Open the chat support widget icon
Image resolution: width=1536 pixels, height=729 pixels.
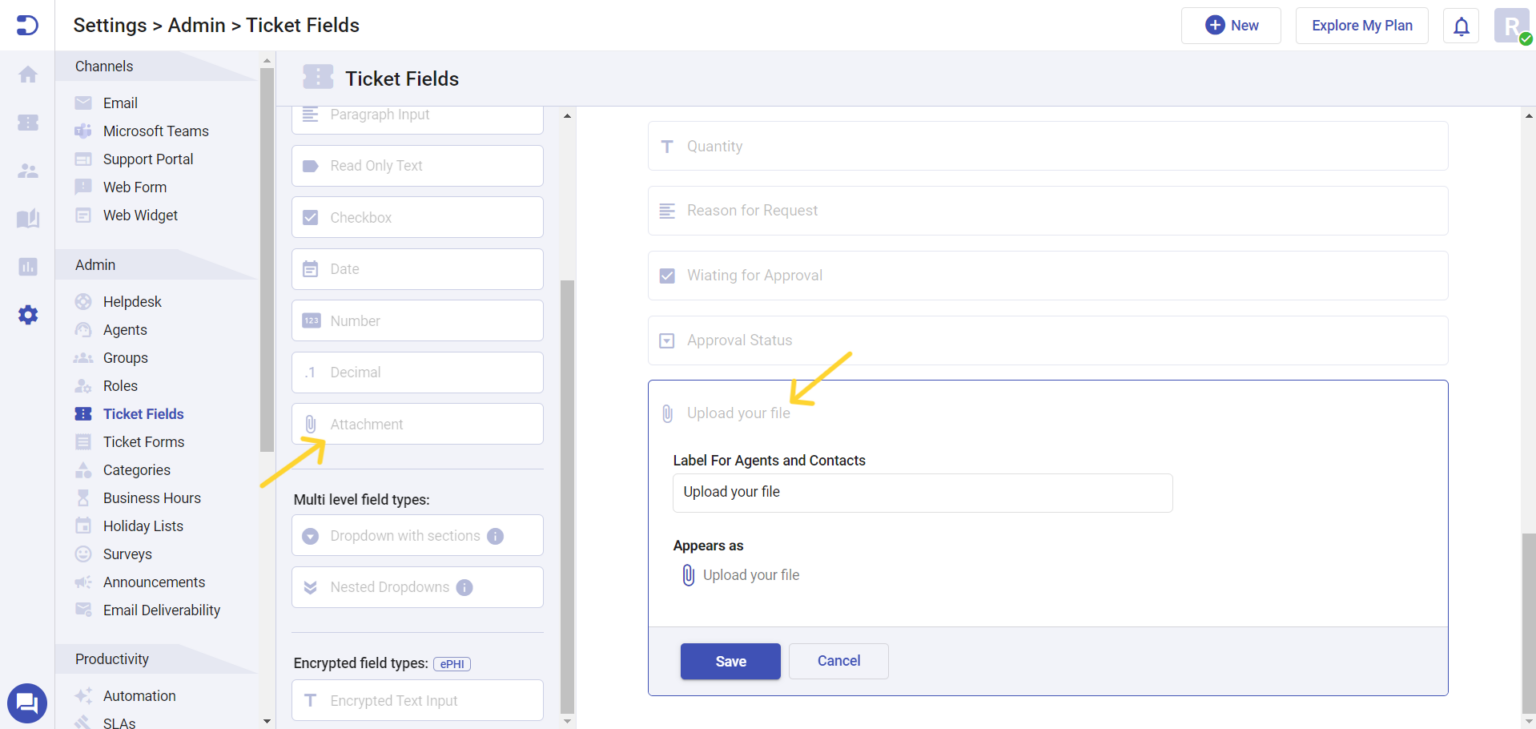coord(27,703)
